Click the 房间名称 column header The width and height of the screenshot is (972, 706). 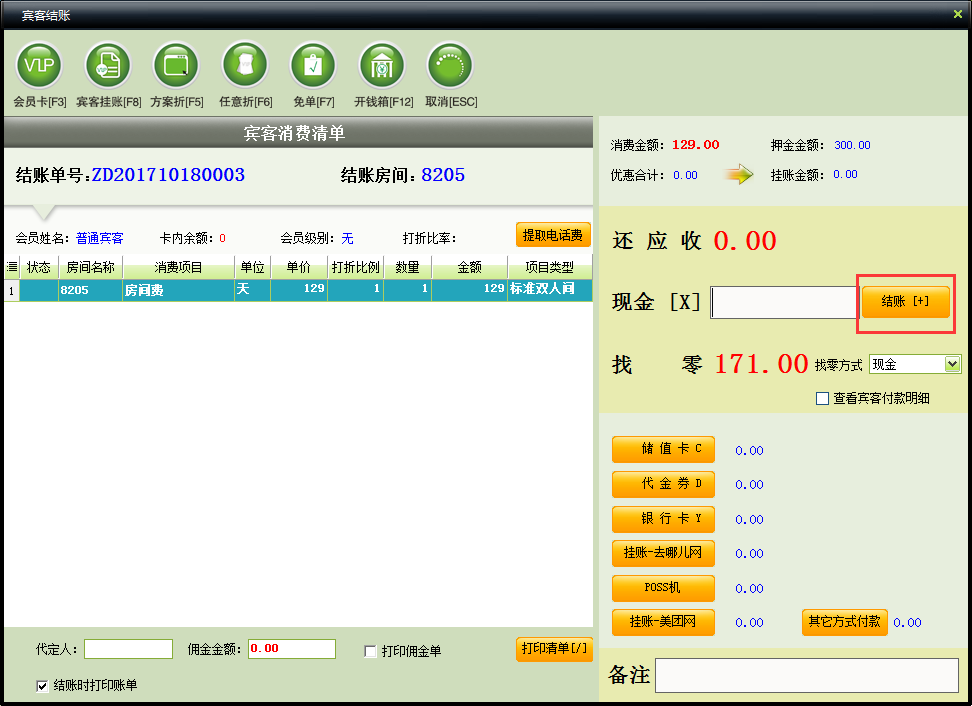pyautogui.click(x=91, y=267)
